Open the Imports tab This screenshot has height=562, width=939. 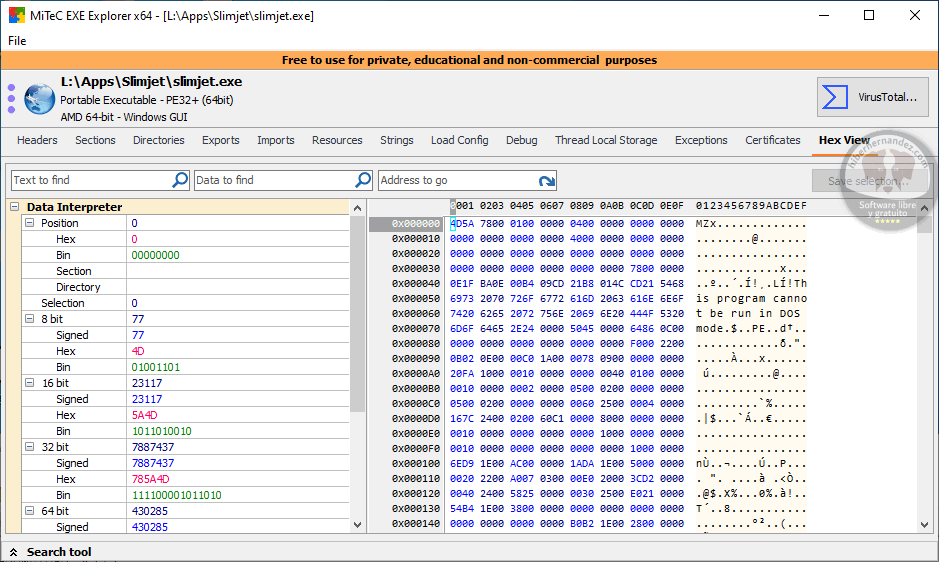coord(275,140)
